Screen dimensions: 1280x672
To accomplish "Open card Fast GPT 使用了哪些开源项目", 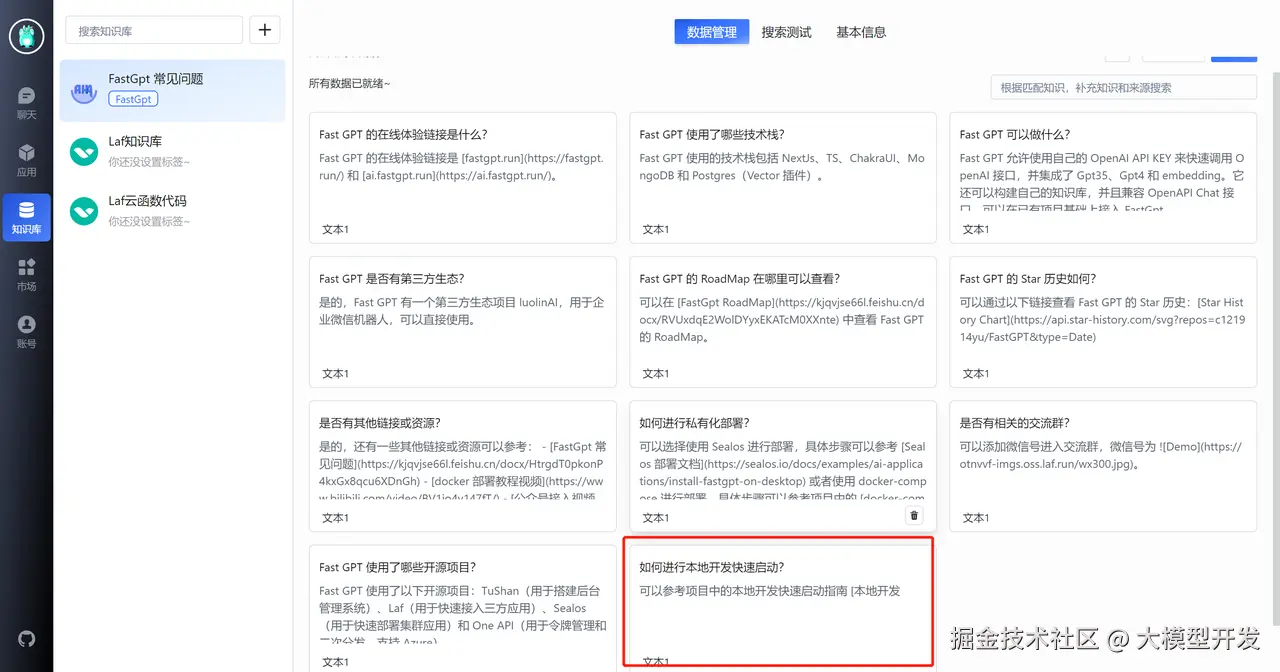I will coord(462,608).
